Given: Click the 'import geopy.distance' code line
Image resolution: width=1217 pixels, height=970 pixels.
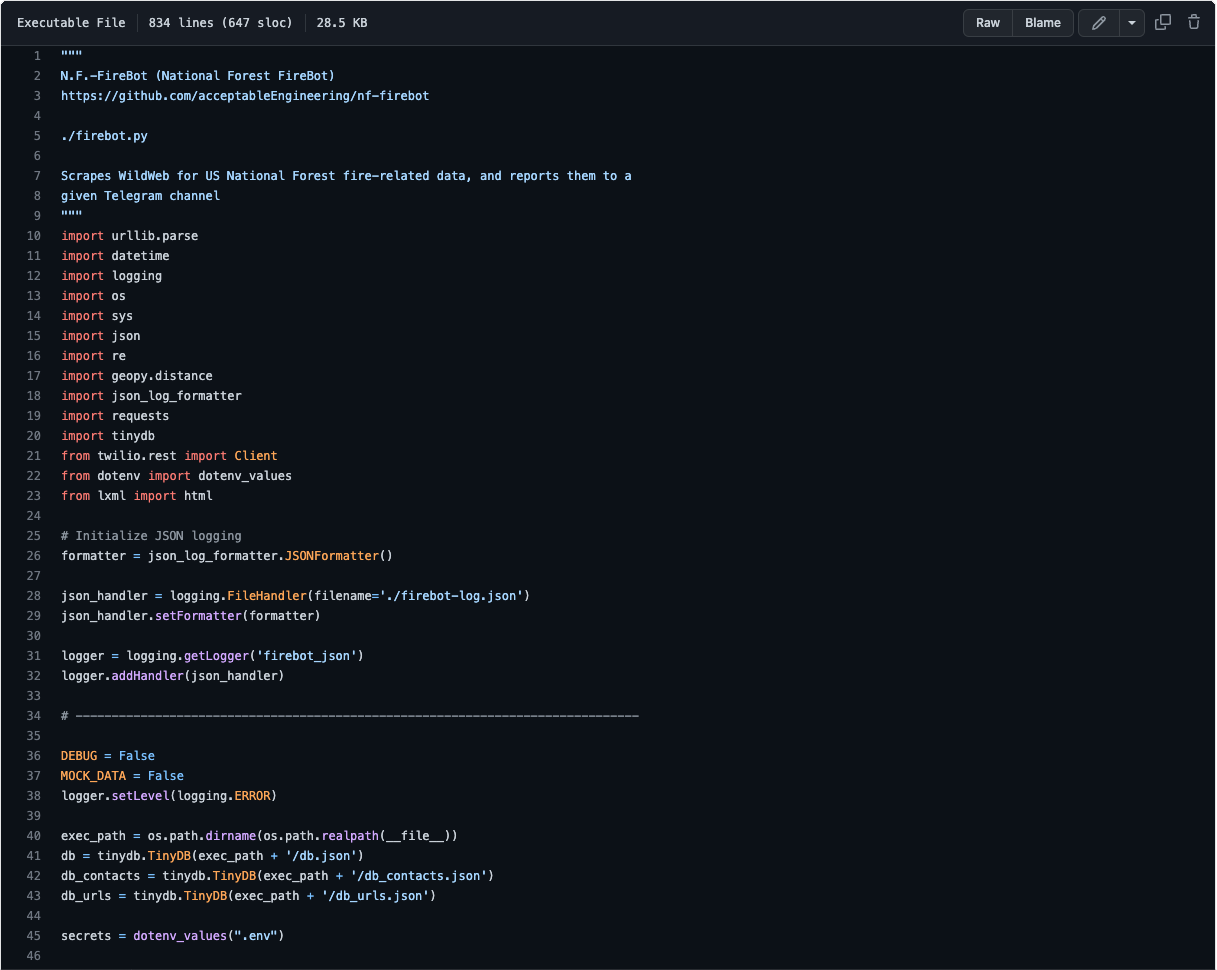Looking at the screenshot, I should [137, 376].
